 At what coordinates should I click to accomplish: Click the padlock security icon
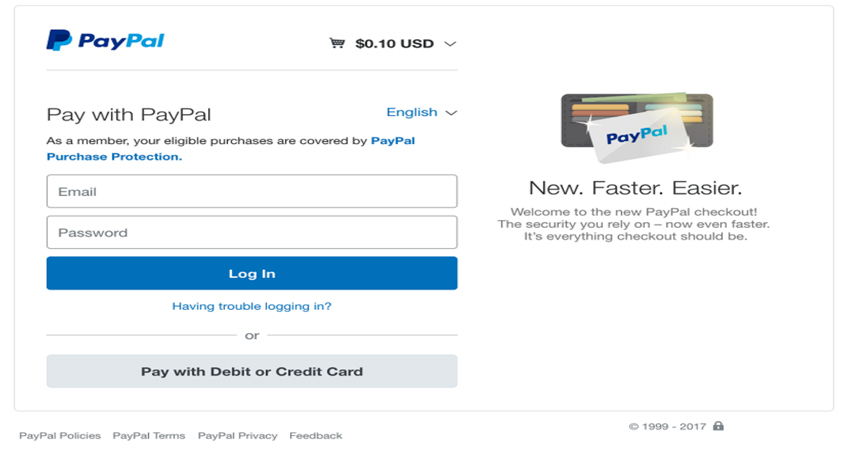pos(718,426)
